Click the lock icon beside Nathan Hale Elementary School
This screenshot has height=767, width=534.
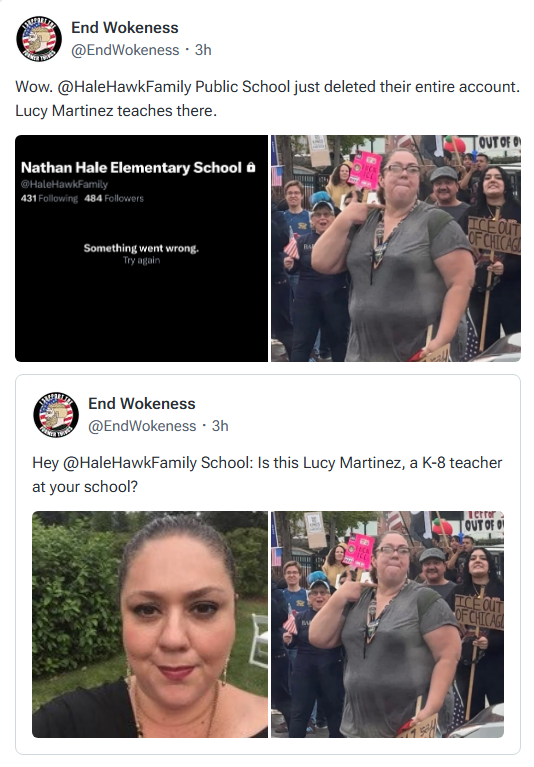point(251,167)
